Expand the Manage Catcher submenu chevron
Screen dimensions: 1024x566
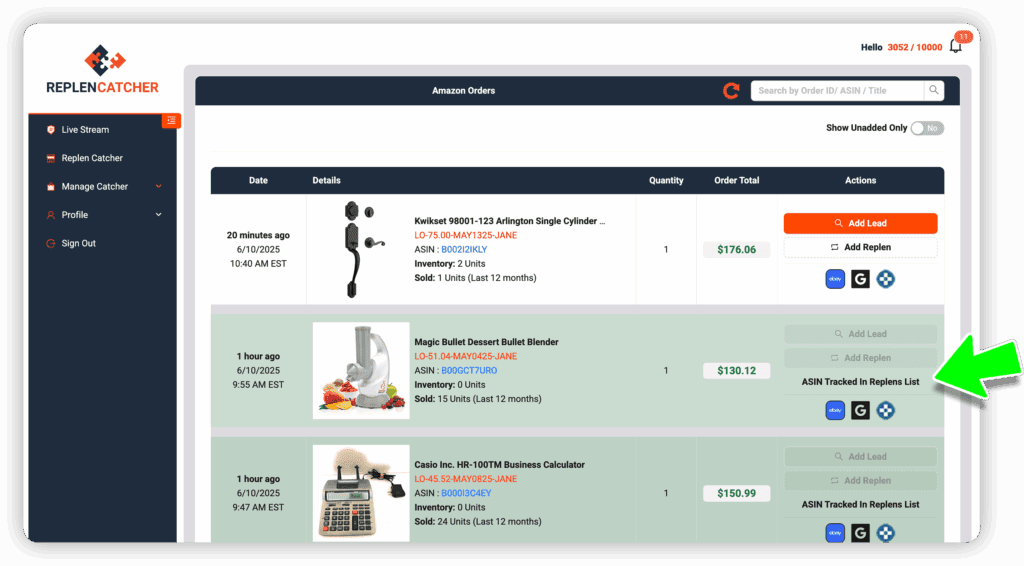point(159,187)
